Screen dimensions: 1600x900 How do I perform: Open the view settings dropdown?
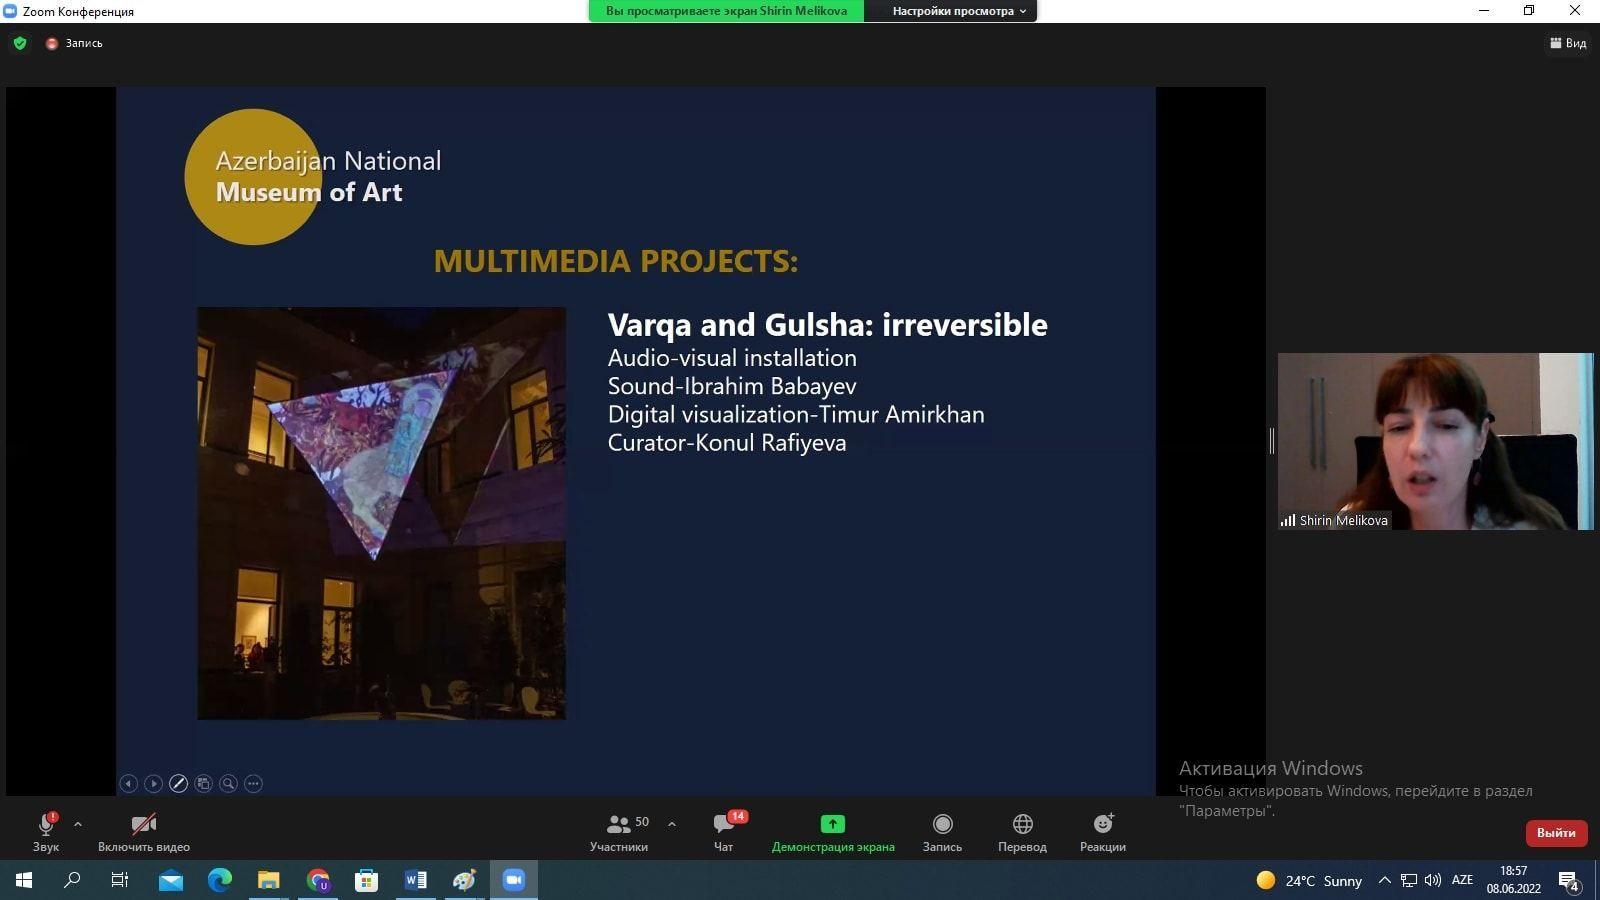point(959,11)
